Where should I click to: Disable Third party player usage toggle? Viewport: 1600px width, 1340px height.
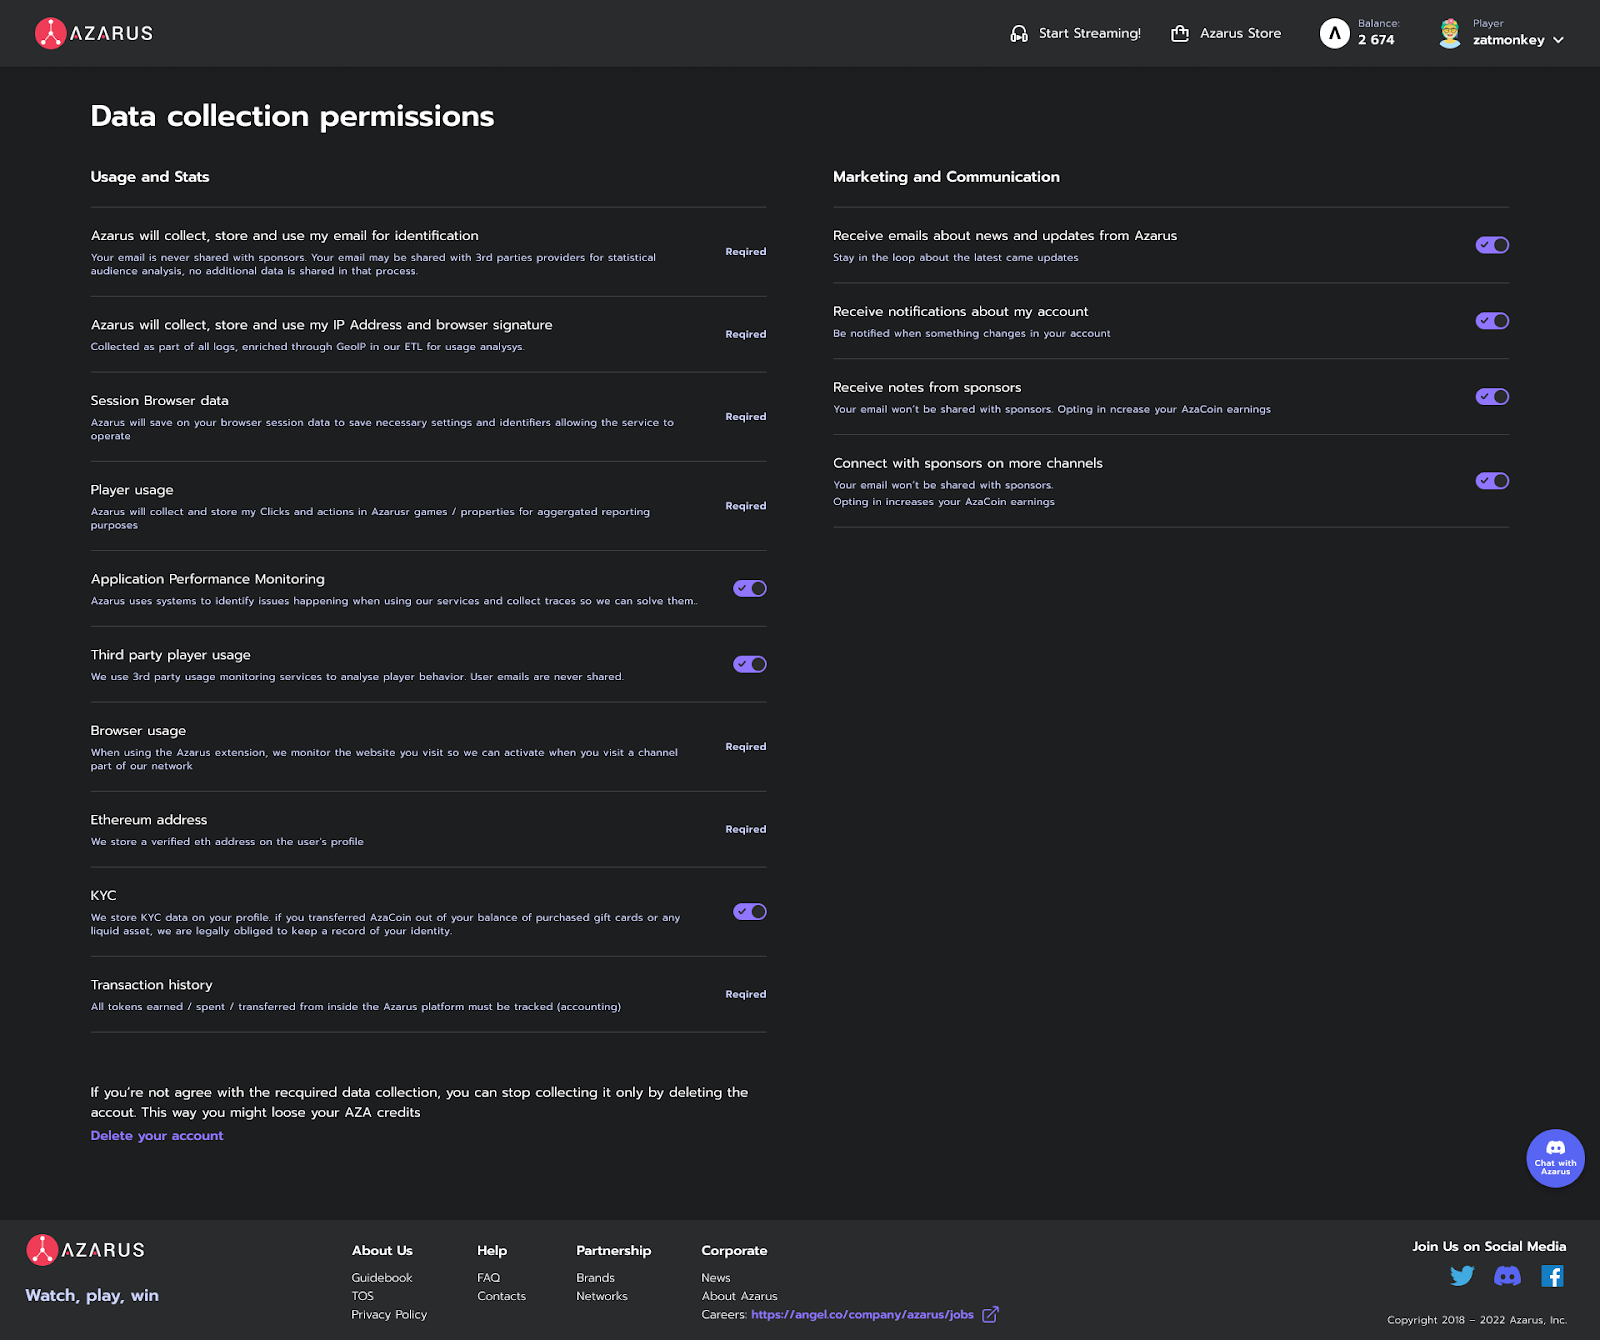coord(750,665)
